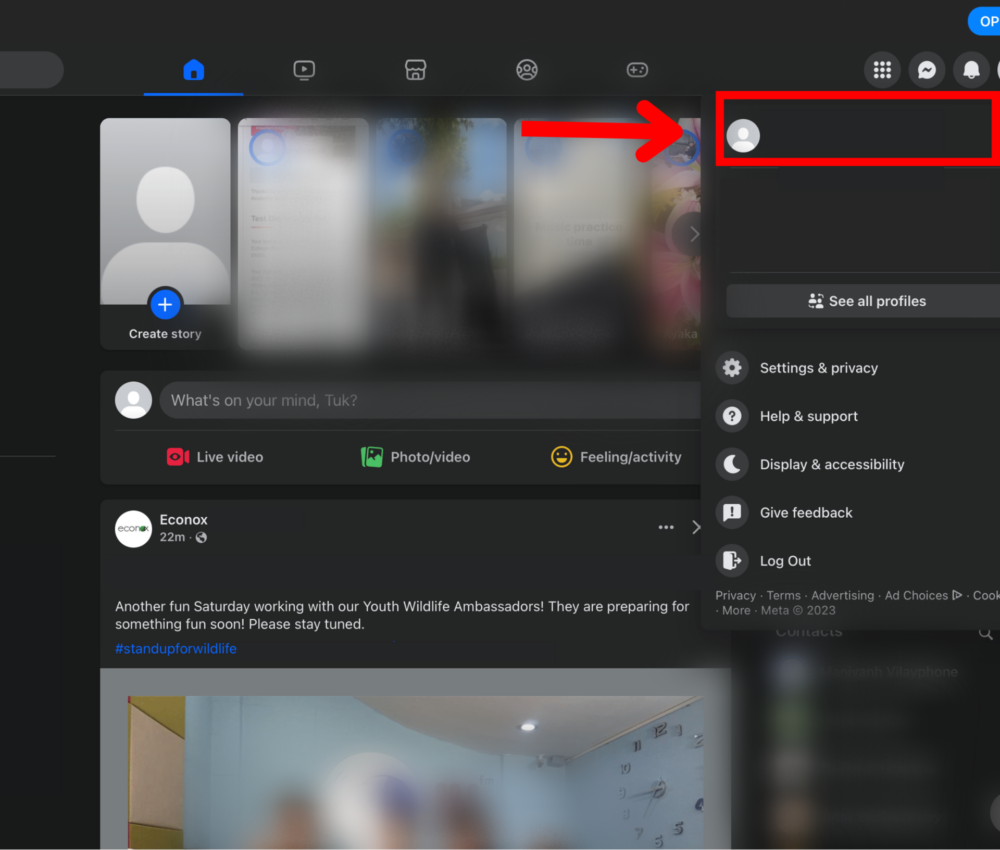Open Marketplace from the top navigation
The width and height of the screenshot is (1000, 850).
point(415,69)
